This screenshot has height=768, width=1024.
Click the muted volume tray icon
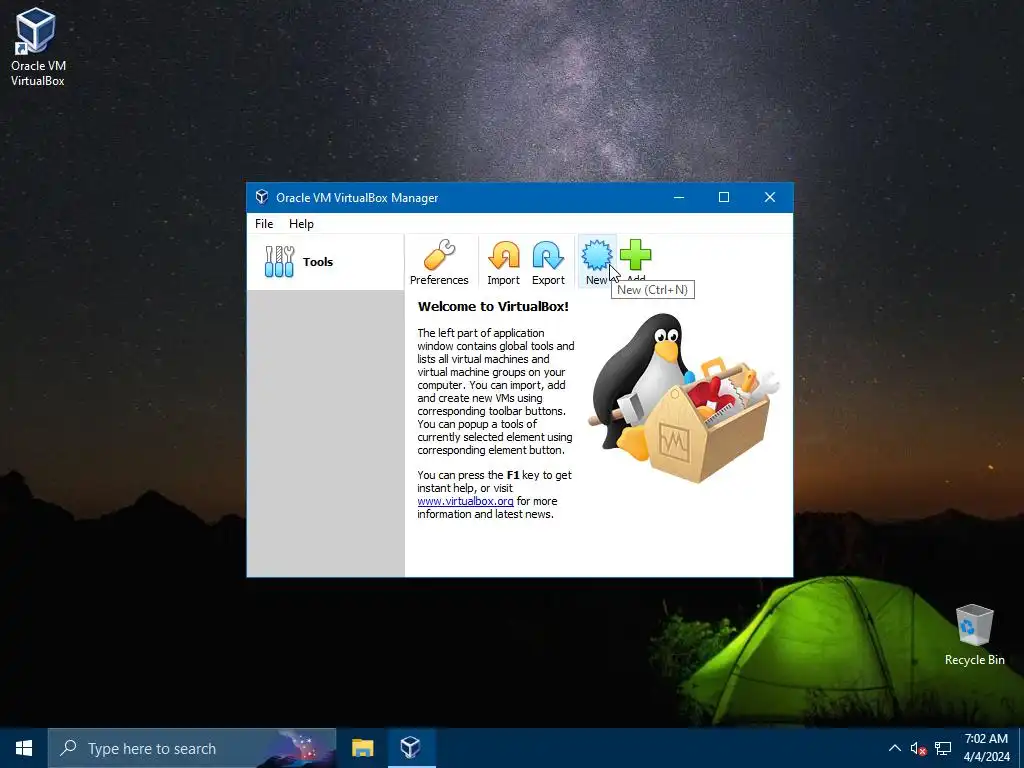coord(918,748)
